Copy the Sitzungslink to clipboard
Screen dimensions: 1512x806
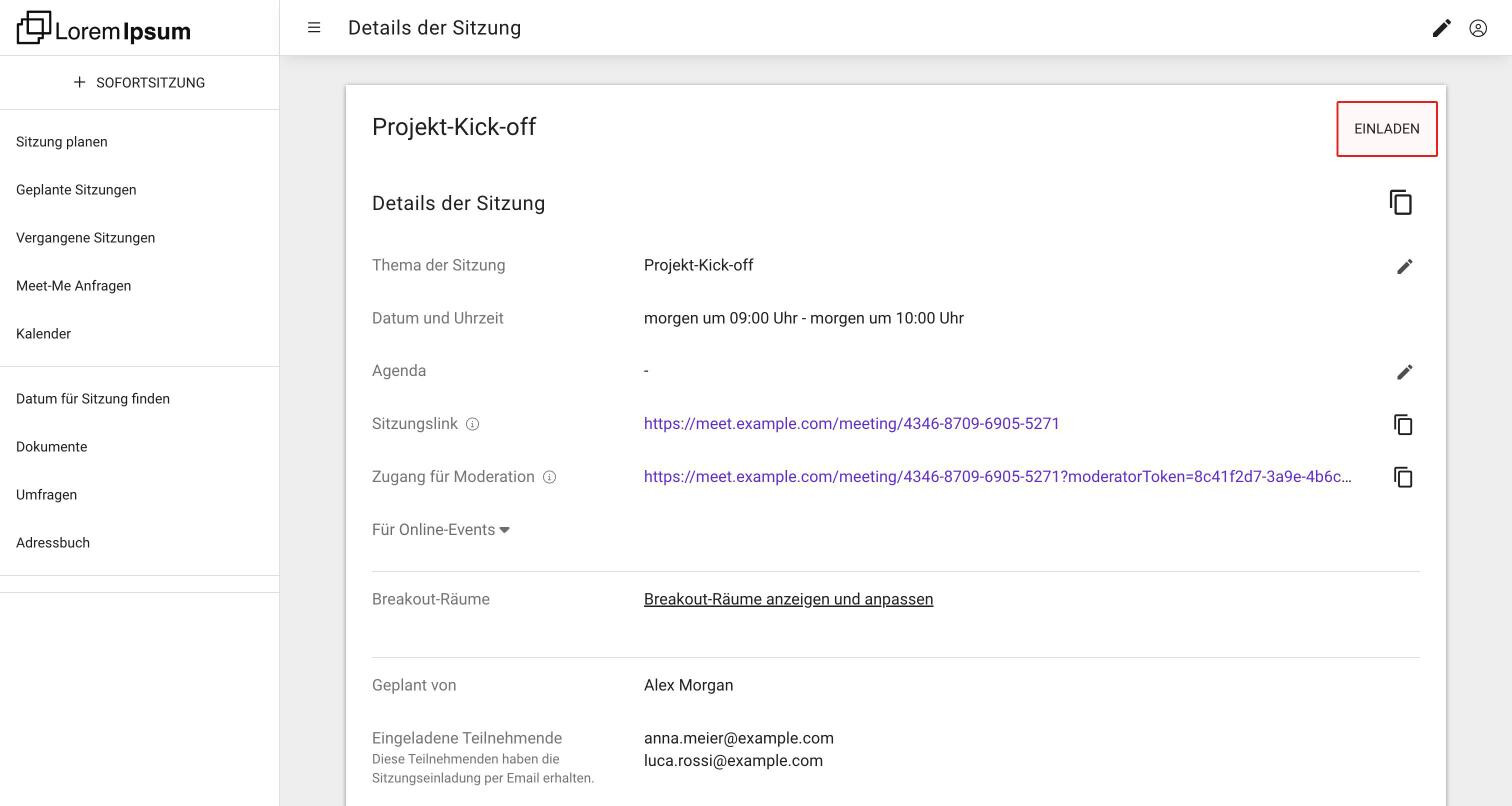click(x=1403, y=424)
